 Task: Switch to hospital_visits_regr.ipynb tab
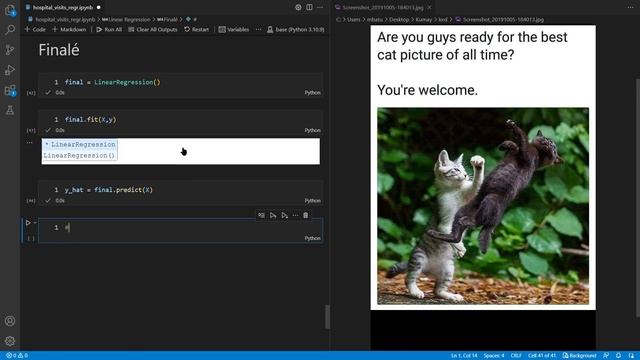[63, 7]
